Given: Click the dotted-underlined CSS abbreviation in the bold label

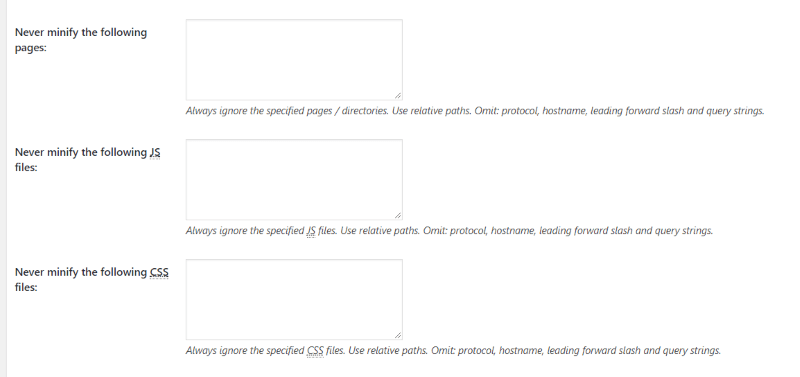Looking at the screenshot, I should [x=159, y=272].
